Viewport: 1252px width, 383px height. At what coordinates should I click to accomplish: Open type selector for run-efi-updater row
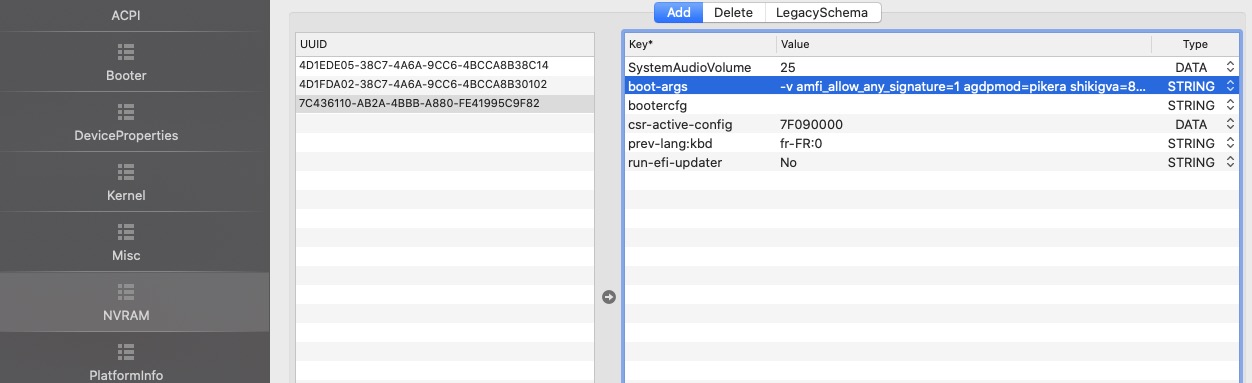pos(1230,162)
